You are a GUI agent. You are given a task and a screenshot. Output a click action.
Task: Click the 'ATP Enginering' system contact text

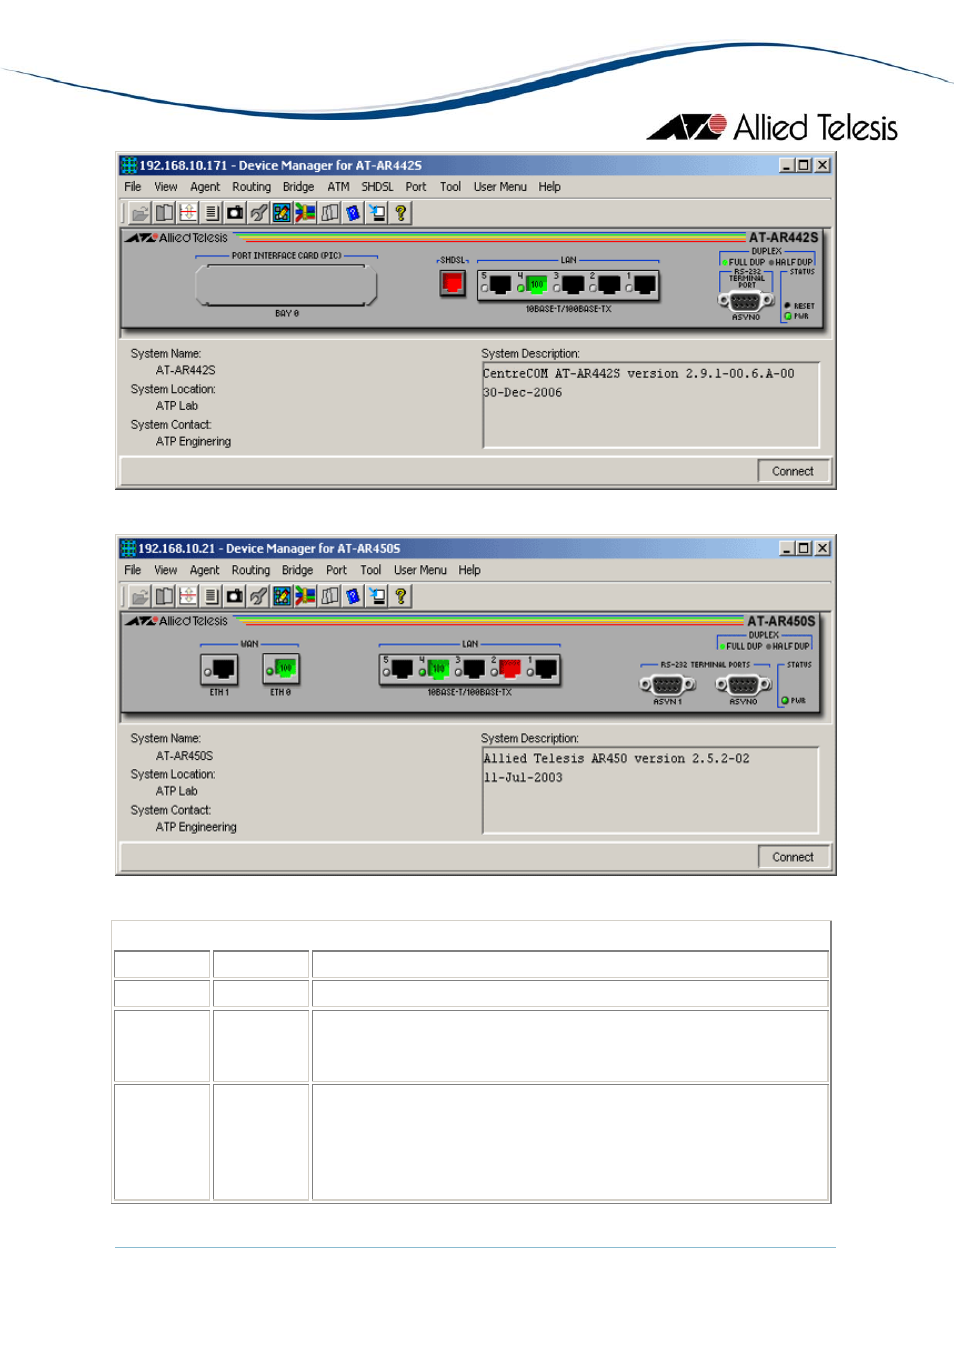click(193, 442)
